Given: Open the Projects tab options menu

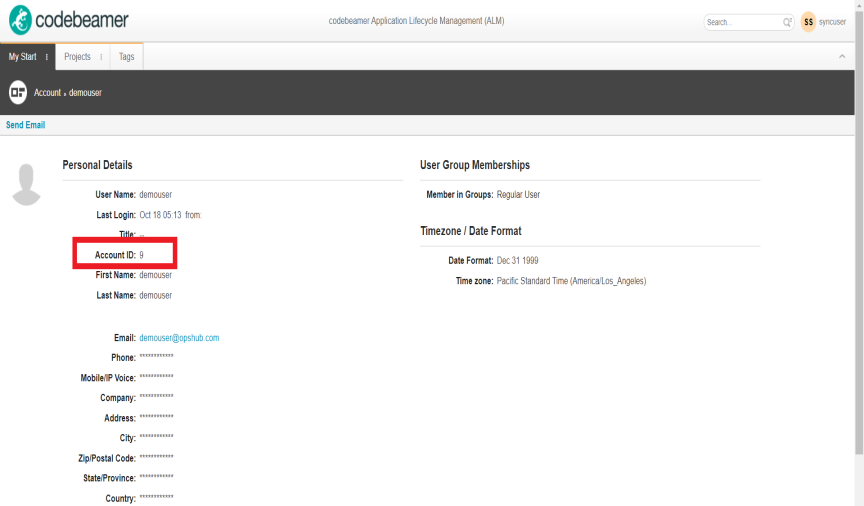Looking at the screenshot, I should [x=101, y=57].
